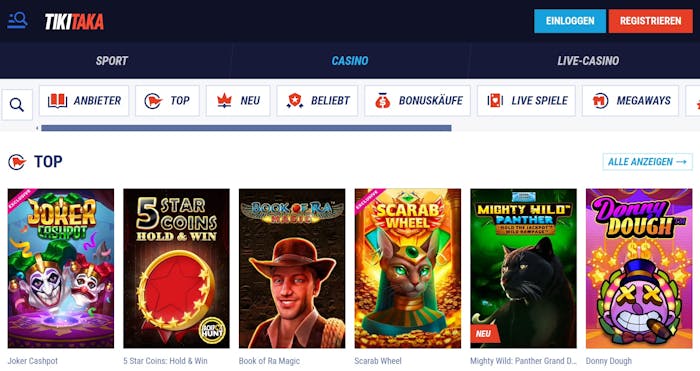
Task: Log in with the Einloggen button
Action: coord(570,21)
